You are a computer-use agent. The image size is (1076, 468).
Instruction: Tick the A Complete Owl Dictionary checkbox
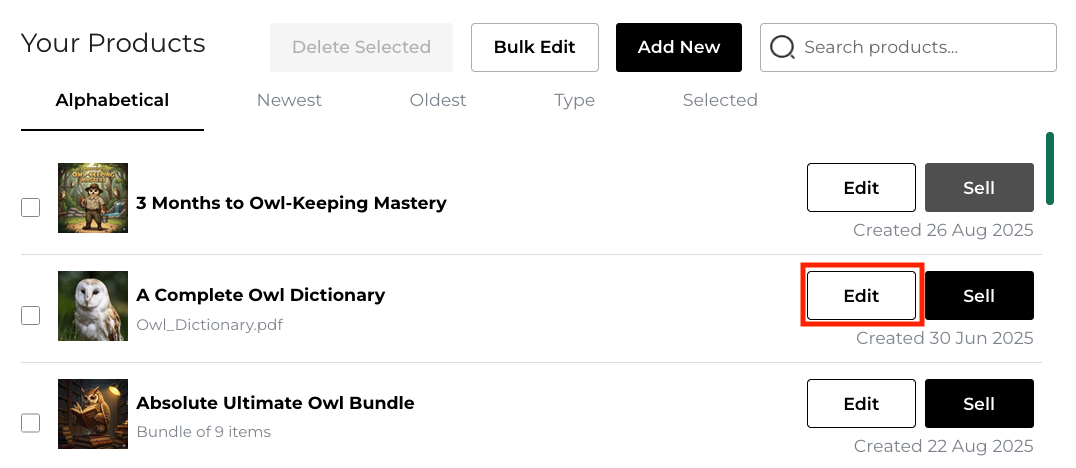pos(31,316)
